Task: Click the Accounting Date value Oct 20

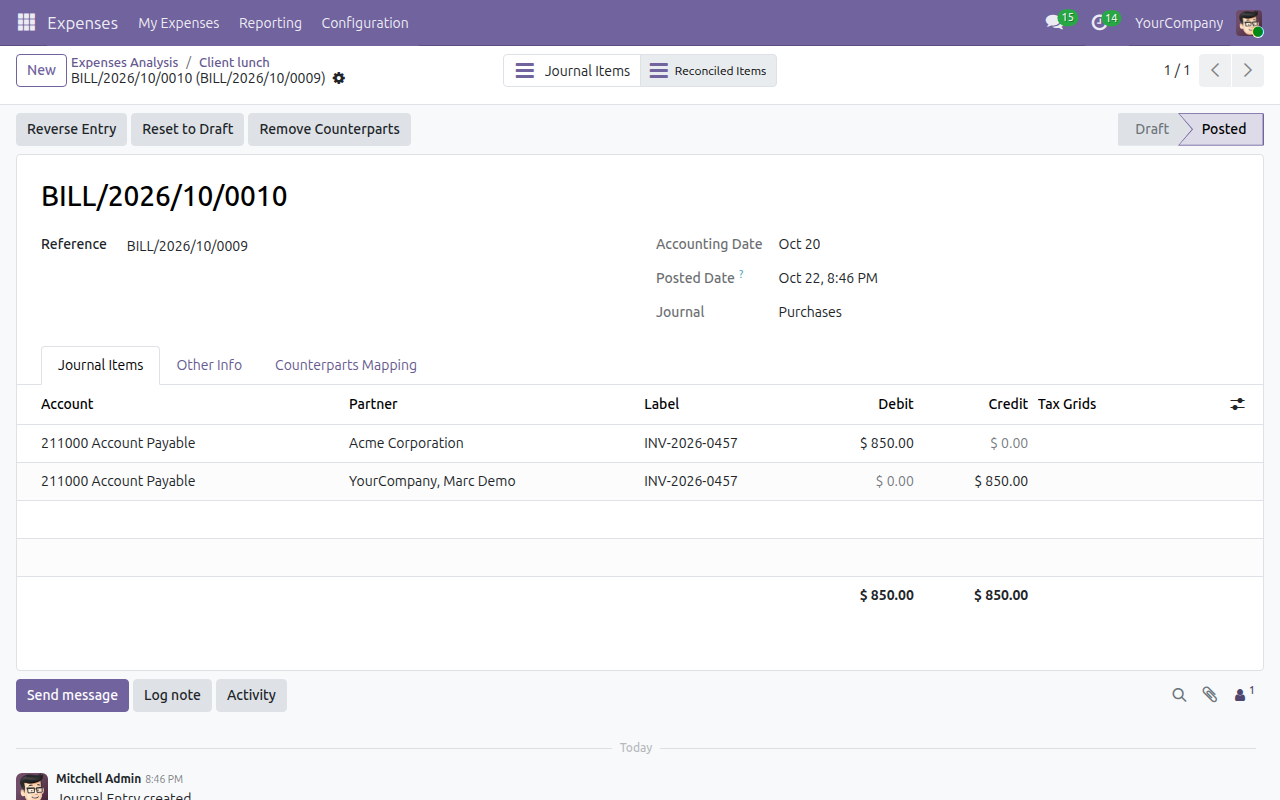Action: (x=800, y=244)
